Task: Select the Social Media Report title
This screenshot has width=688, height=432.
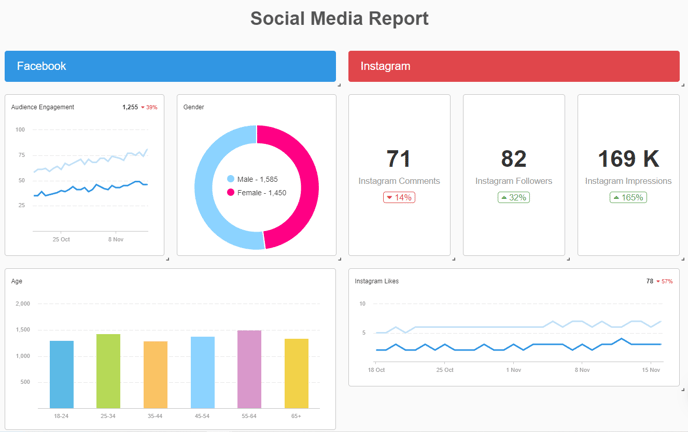Action: (339, 19)
